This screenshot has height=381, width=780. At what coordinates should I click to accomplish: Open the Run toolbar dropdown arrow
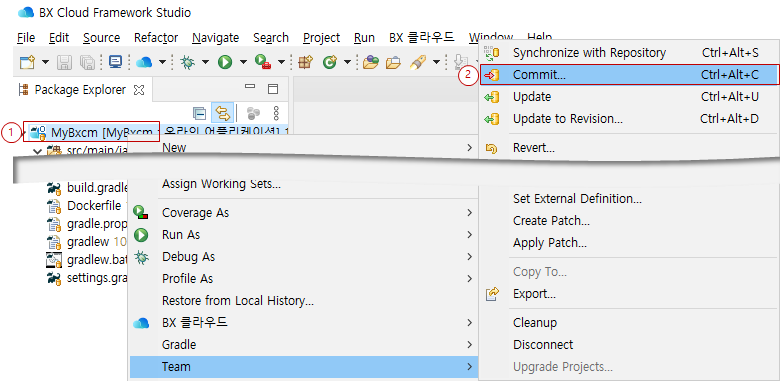click(243, 63)
